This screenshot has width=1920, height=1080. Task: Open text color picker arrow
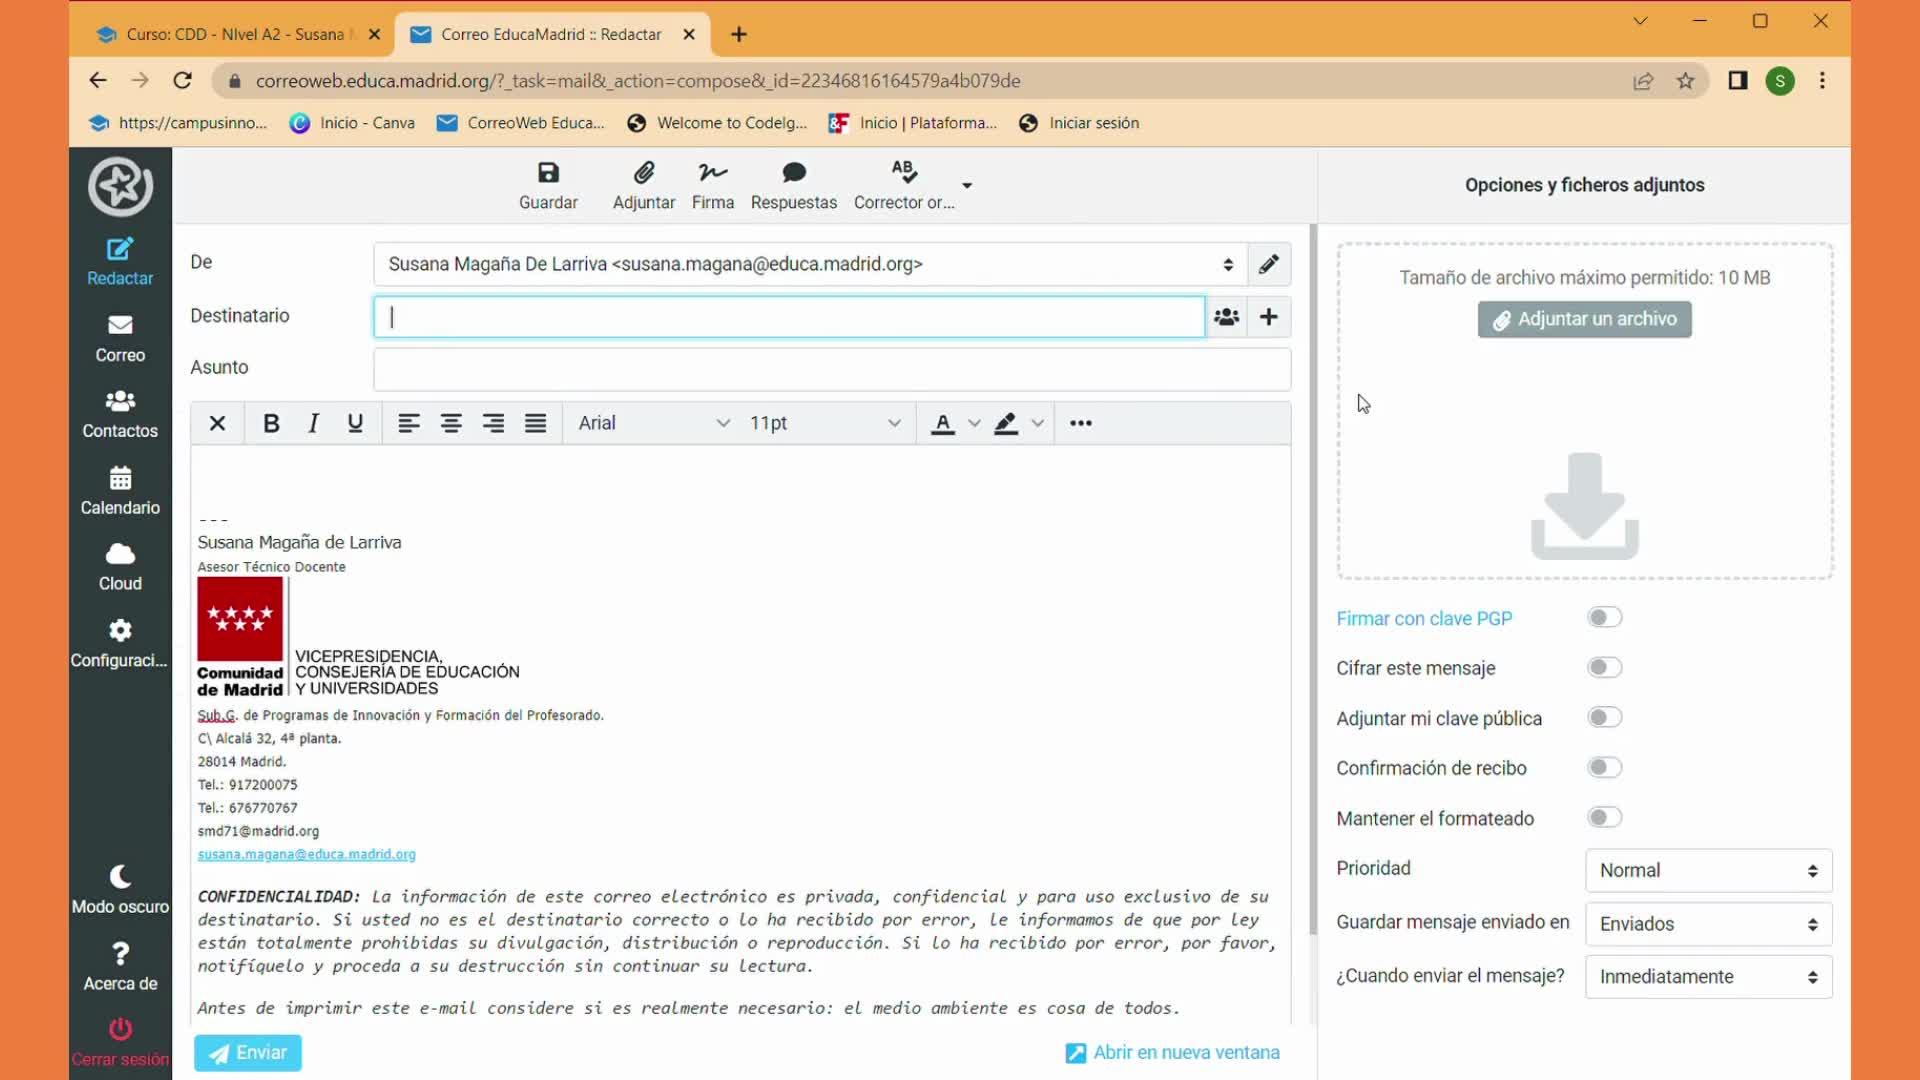[974, 423]
